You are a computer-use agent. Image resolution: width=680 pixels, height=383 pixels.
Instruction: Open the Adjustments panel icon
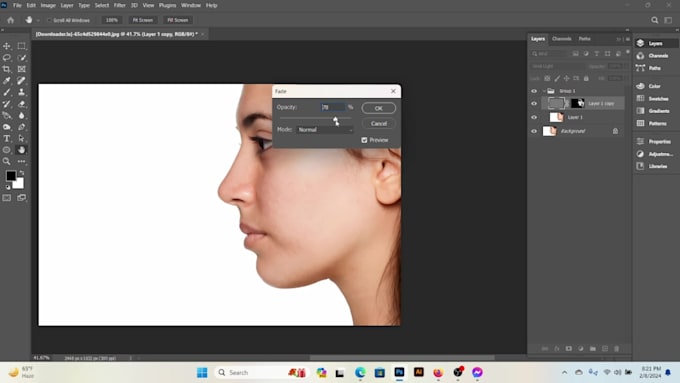point(640,154)
